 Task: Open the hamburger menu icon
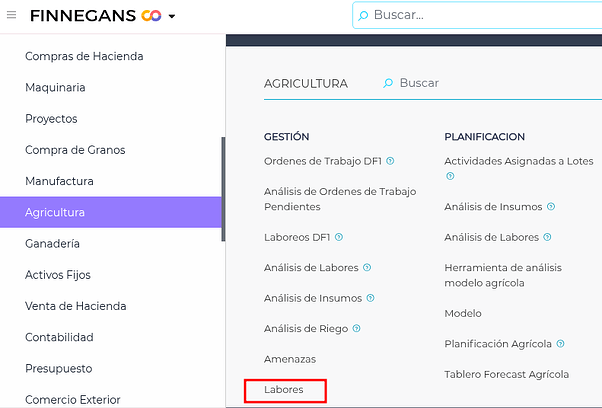tap(11, 16)
